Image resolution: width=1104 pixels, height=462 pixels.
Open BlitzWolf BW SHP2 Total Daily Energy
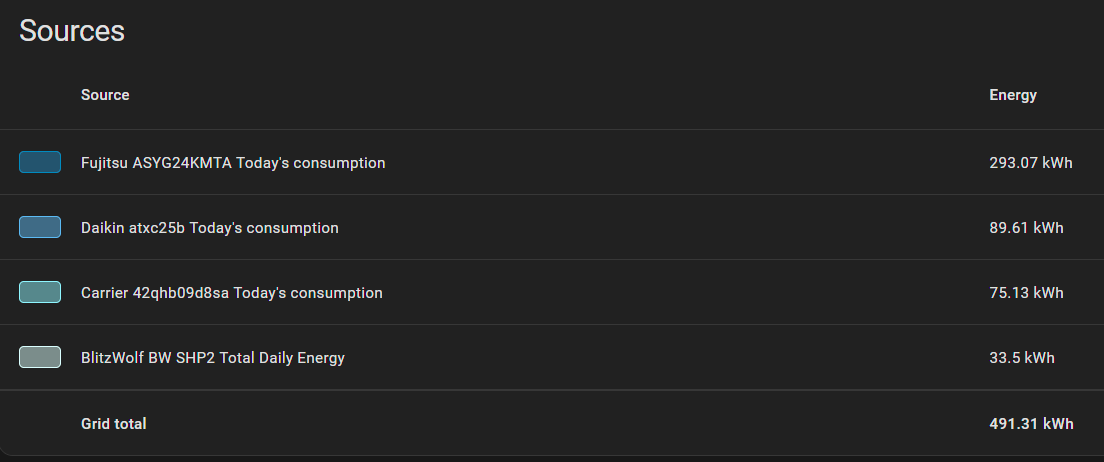tap(213, 358)
